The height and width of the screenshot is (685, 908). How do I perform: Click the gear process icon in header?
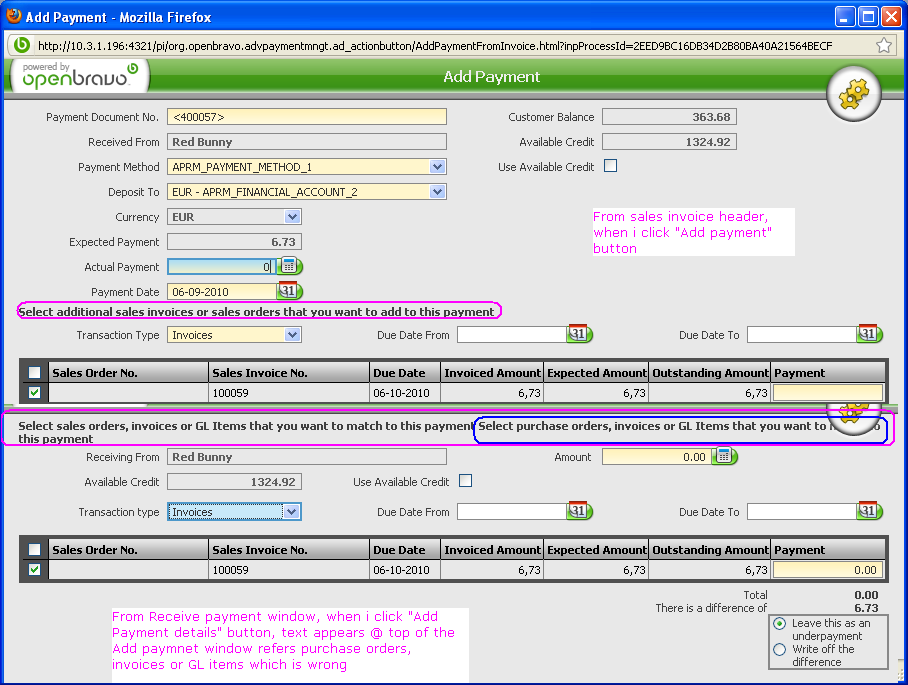853,95
